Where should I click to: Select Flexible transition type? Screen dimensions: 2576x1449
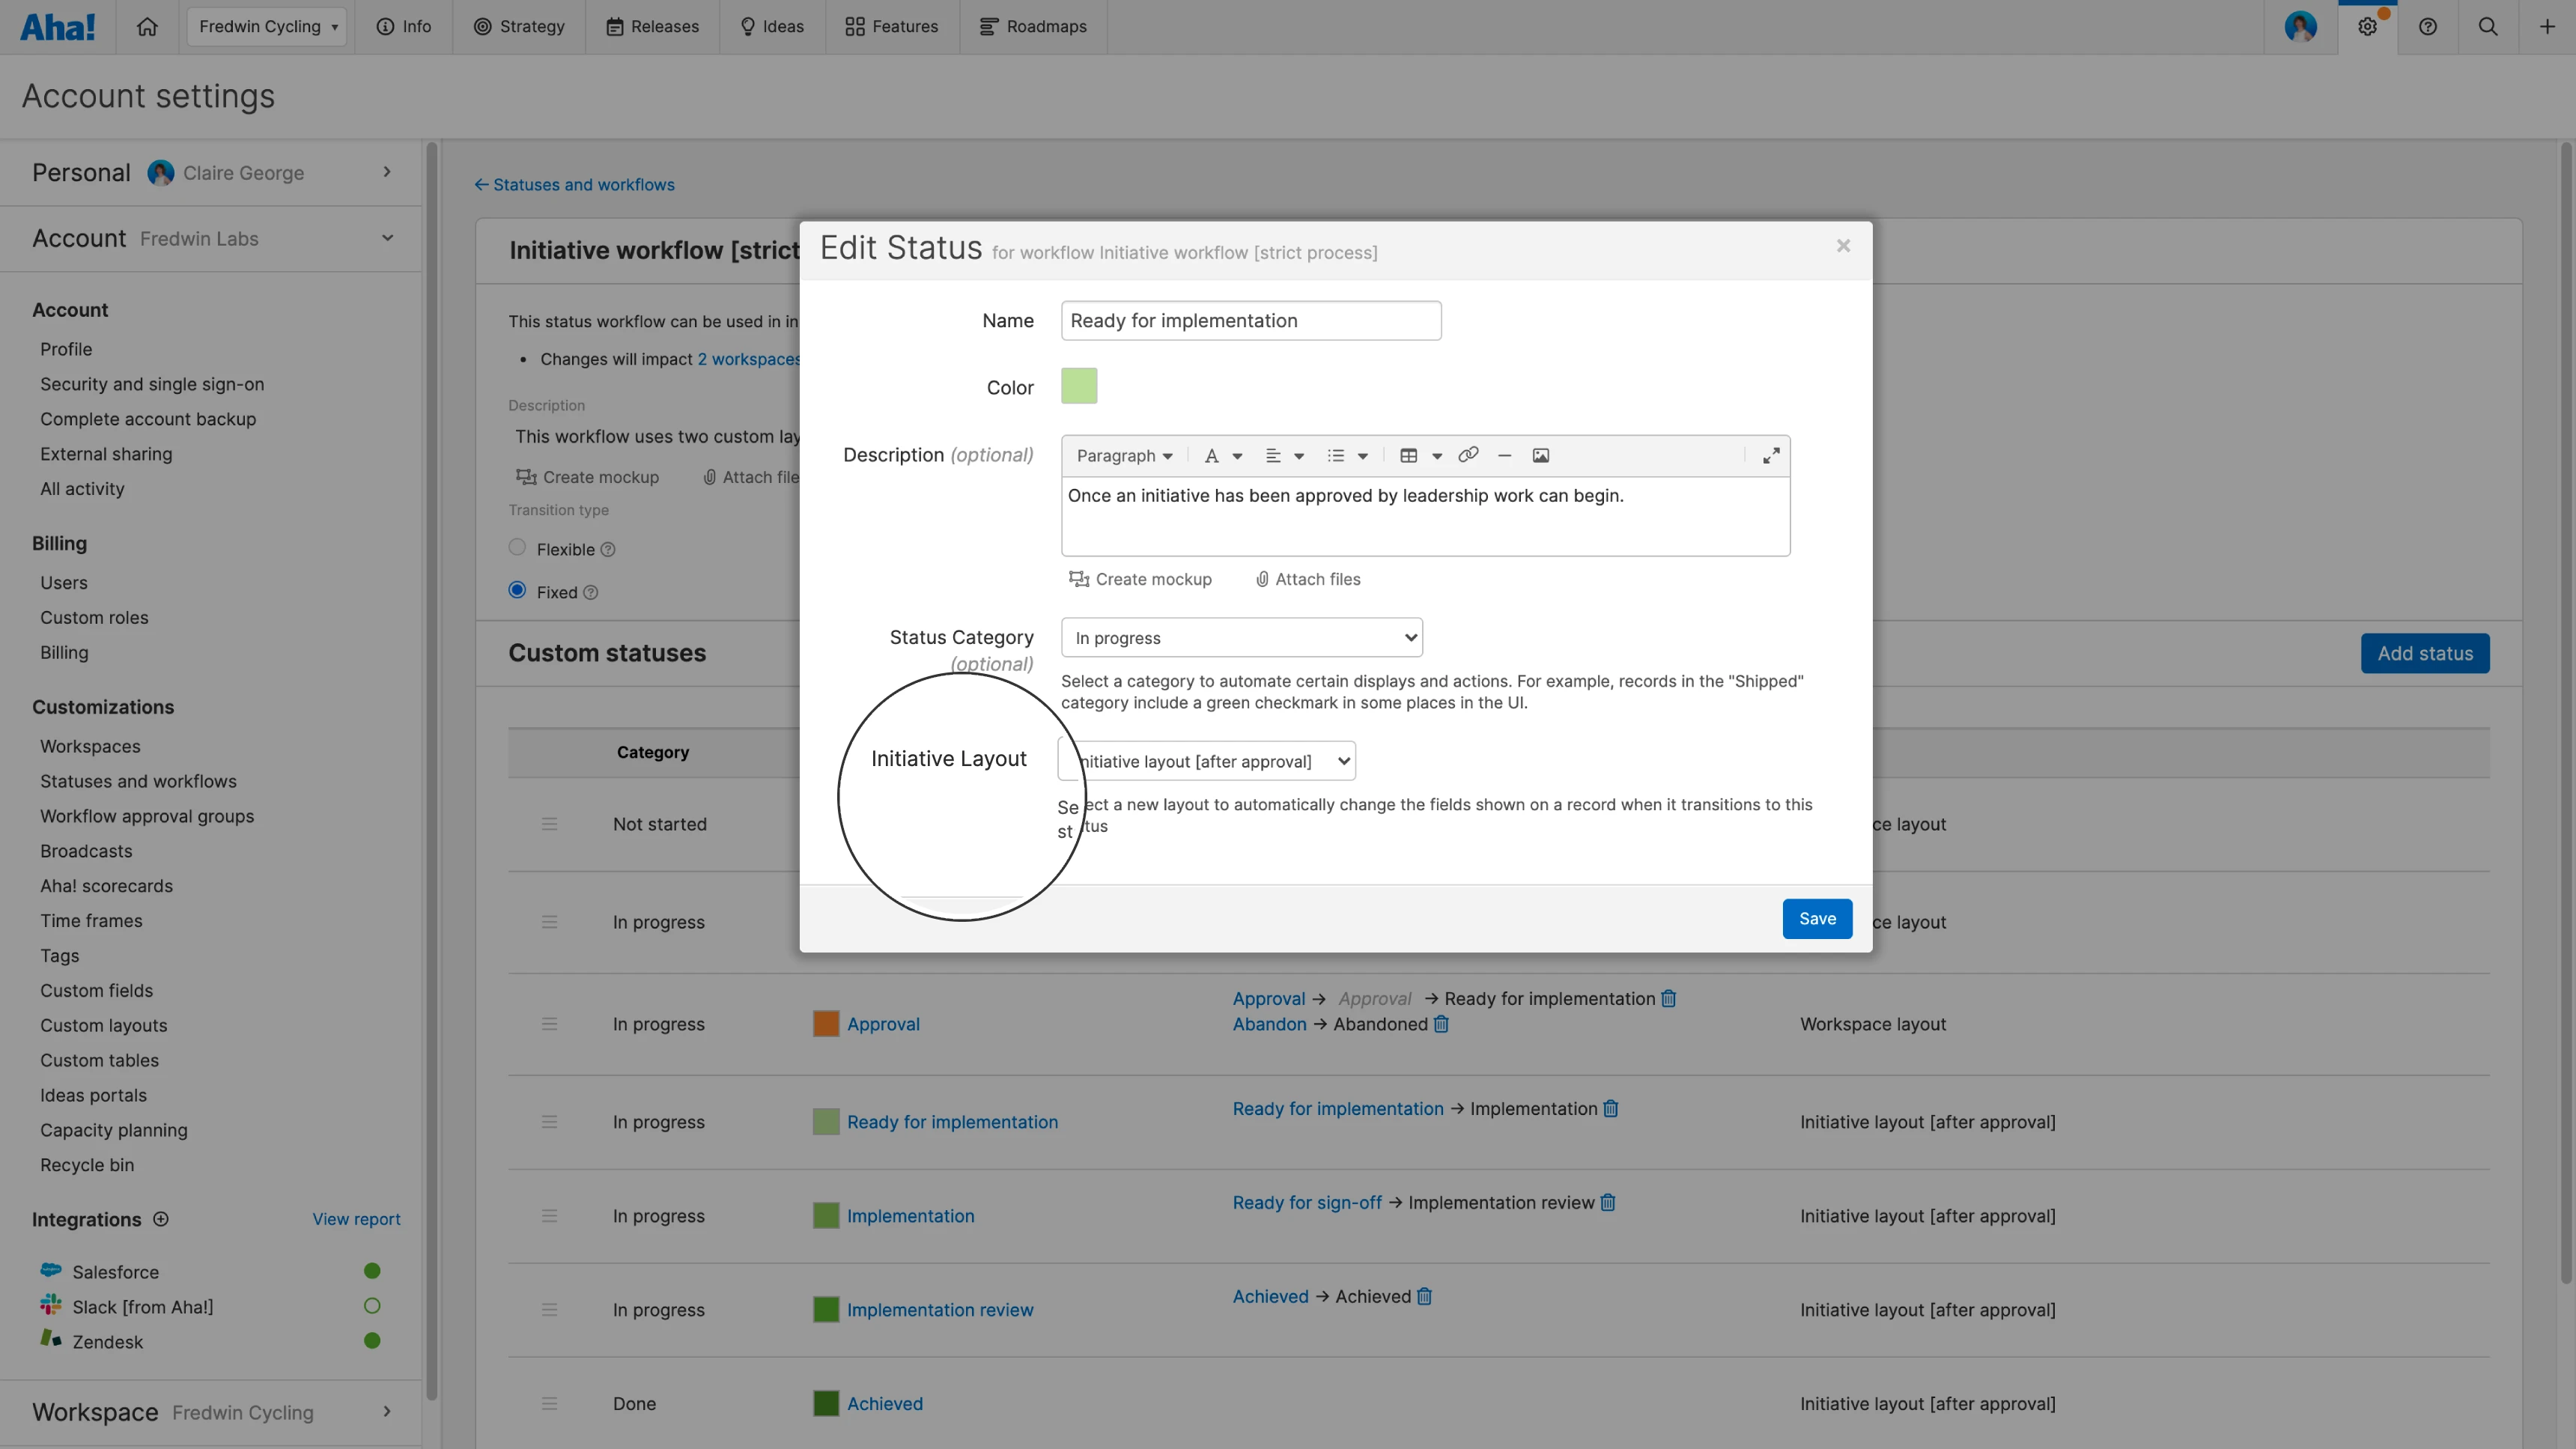(x=517, y=547)
